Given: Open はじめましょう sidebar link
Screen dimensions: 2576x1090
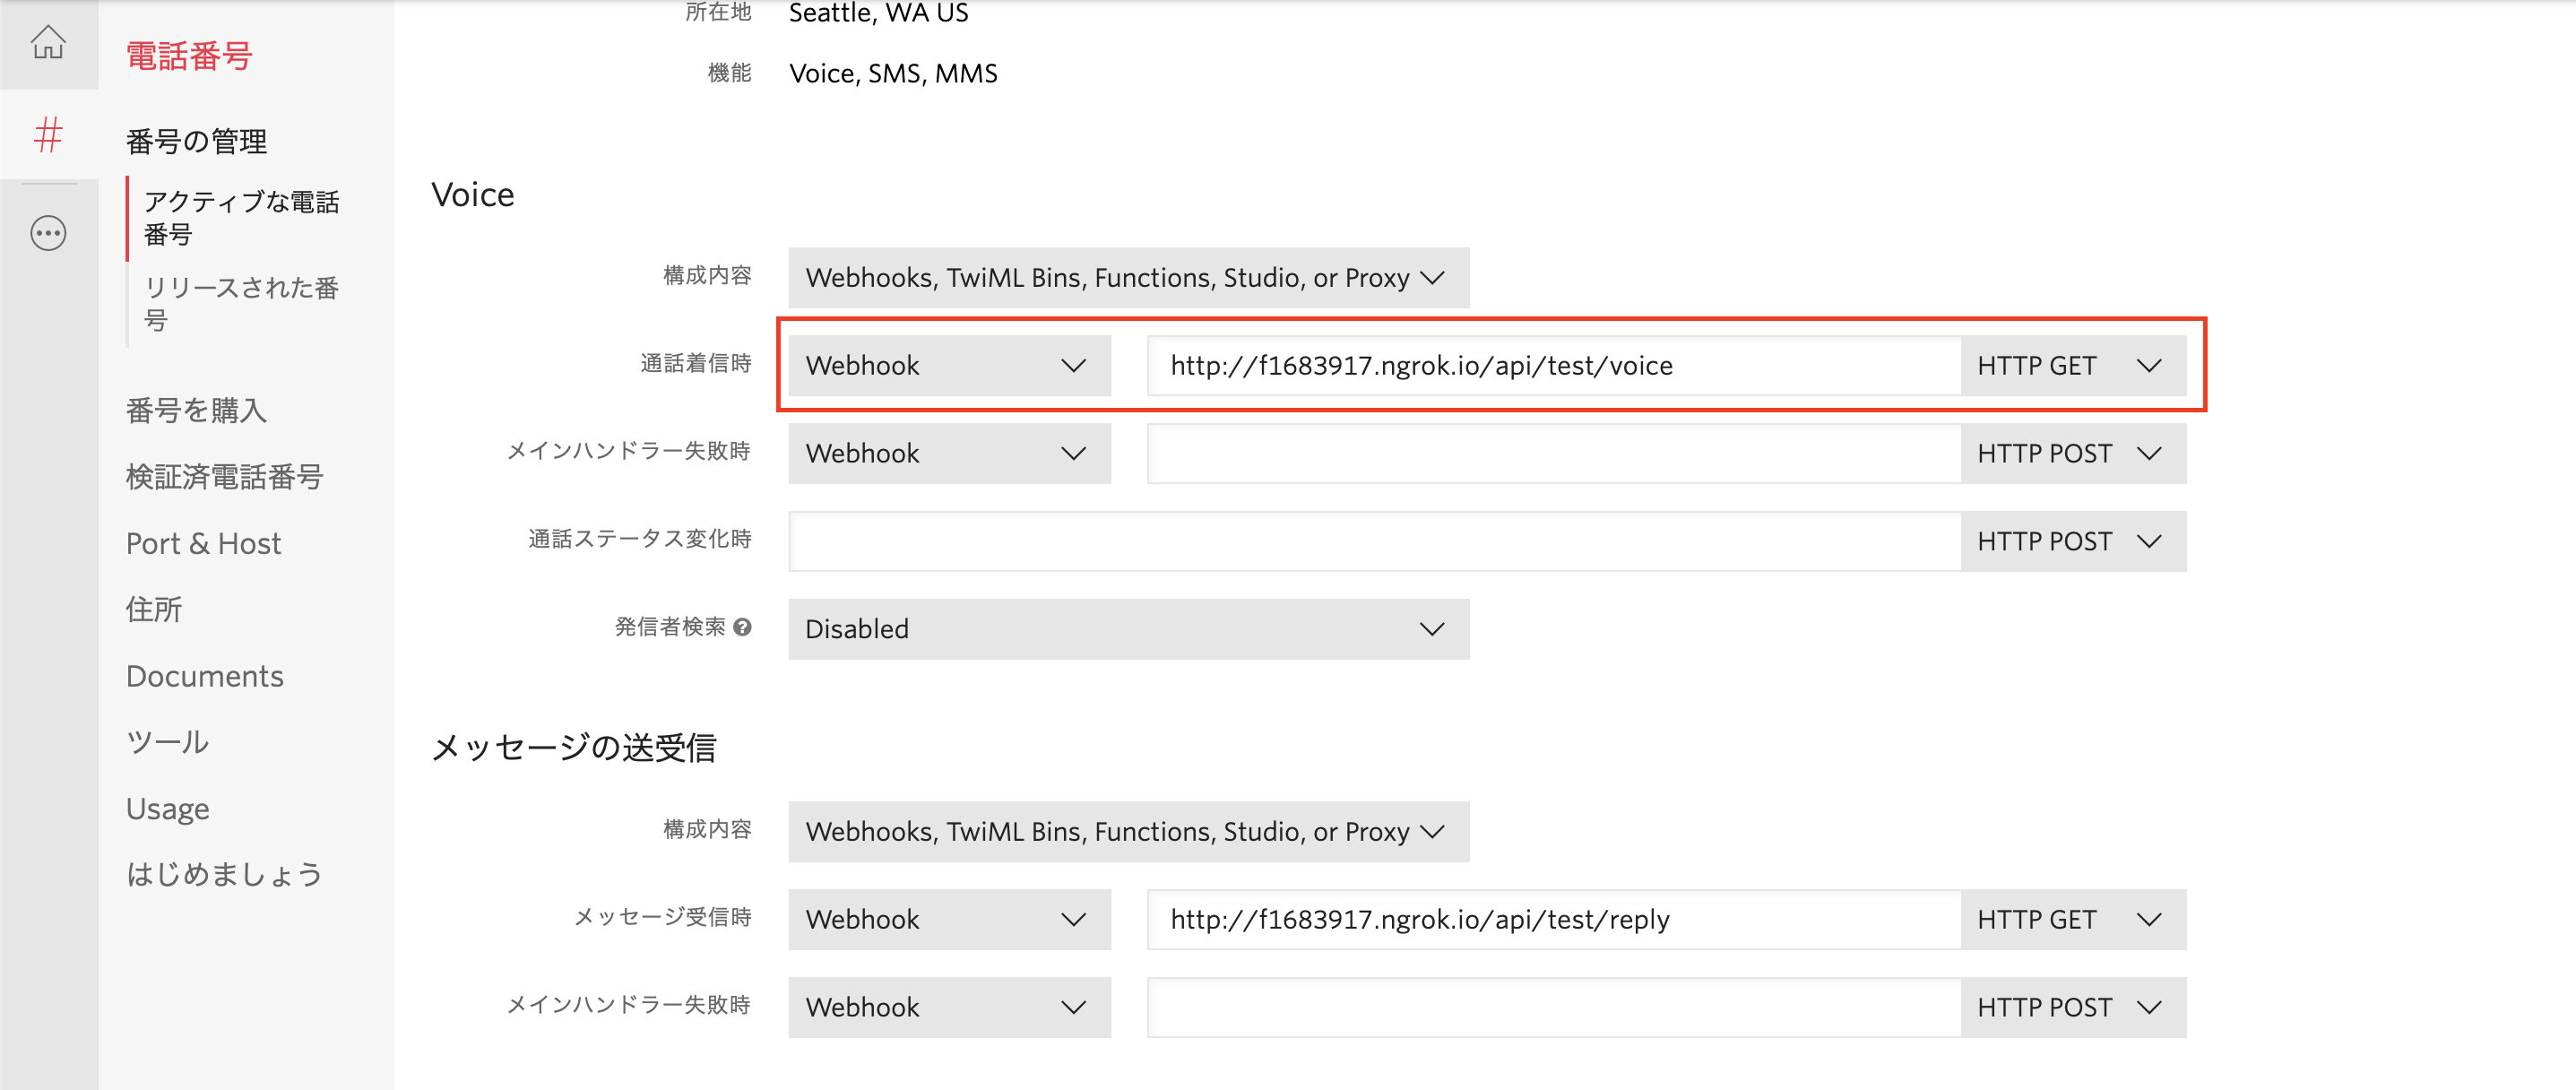Looking at the screenshot, I should (x=225, y=875).
